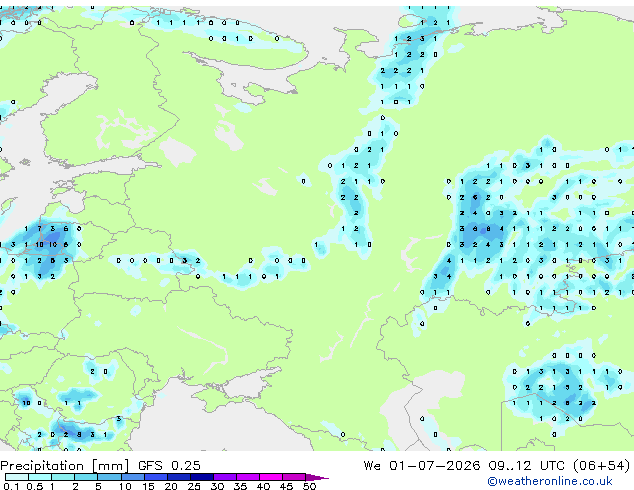Screen dimensions: 634x490
Task: Choose the 30–35 mm purple swatch
Action: point(225,477)
